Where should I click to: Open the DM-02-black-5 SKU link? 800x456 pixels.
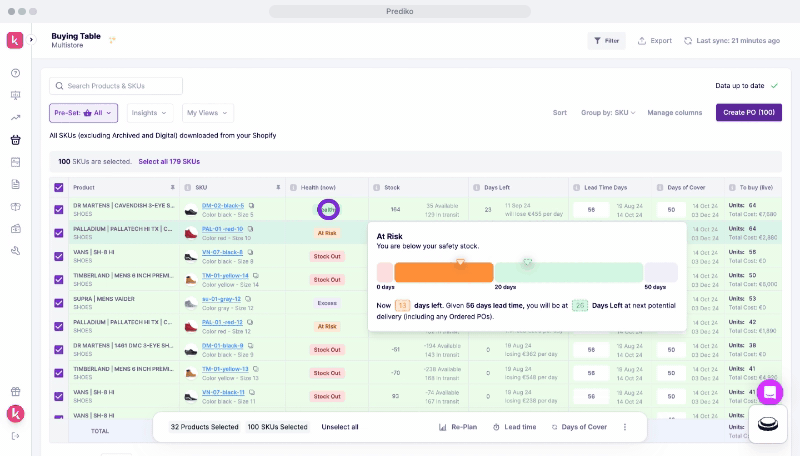[x=223, y=206]
